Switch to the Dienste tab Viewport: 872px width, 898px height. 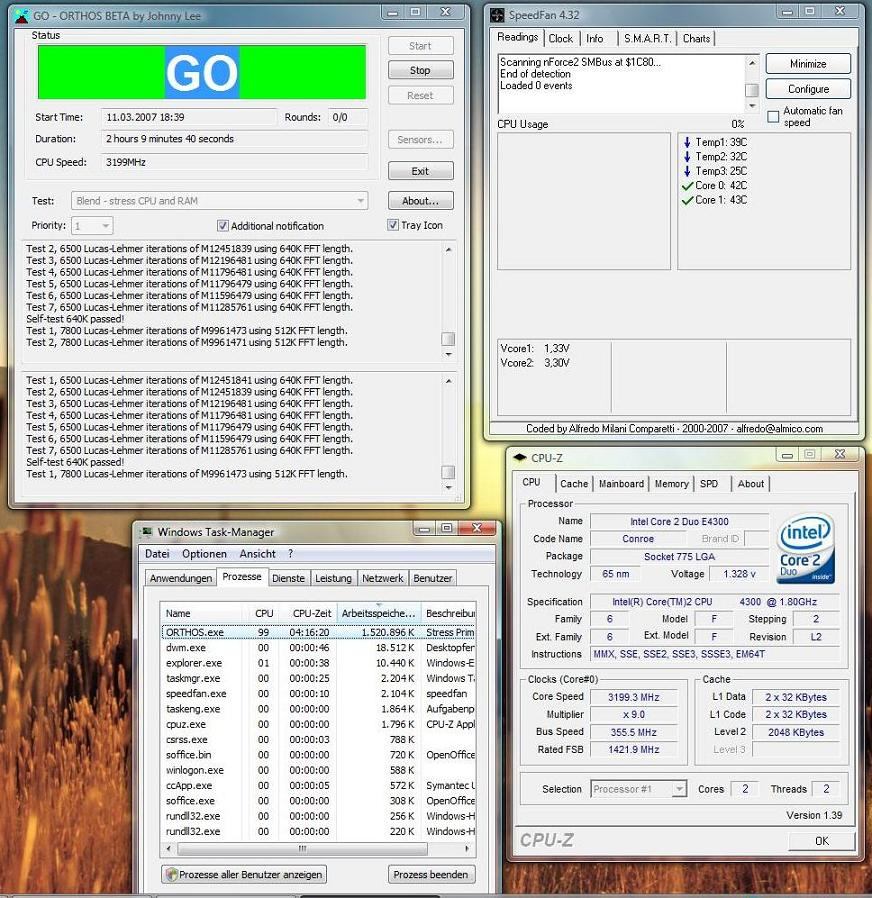pyautogui.click(x=288, y=578)
